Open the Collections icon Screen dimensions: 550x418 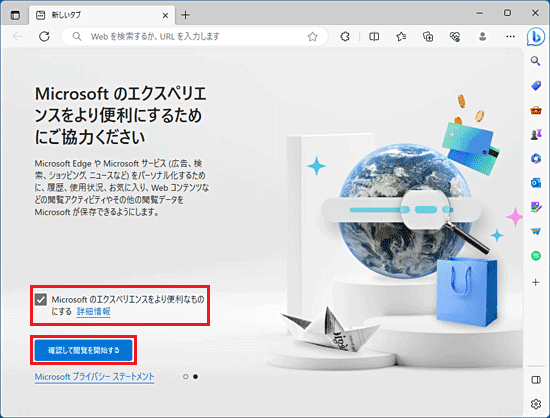[x=428, y=36]
